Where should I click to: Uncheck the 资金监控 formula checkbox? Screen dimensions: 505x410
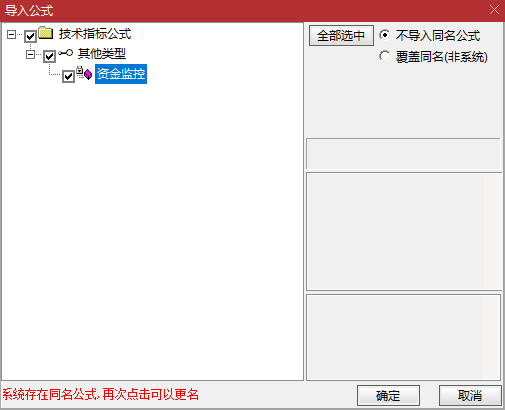[68, 76]
